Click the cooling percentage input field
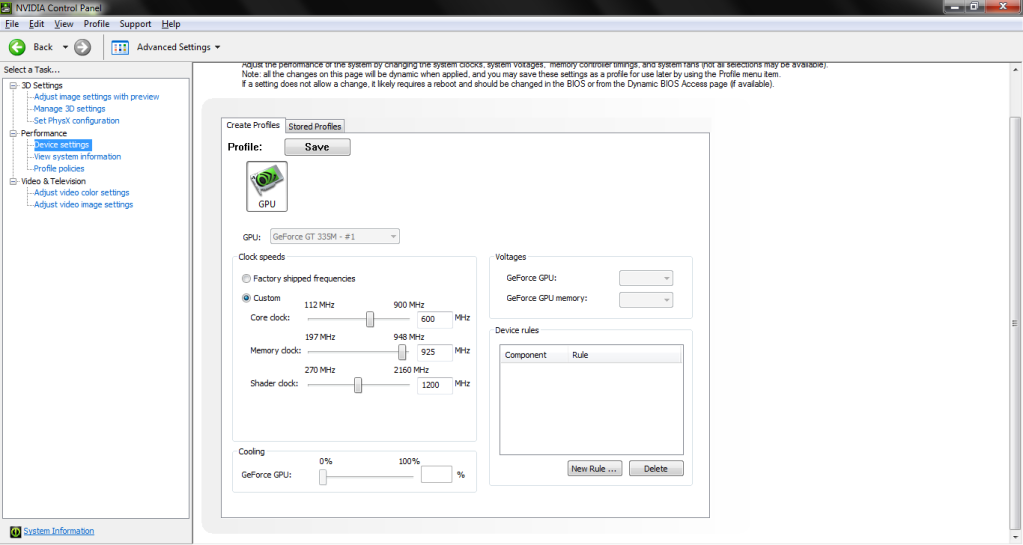1023x545 pixels. pyautogui.click(x=436, y=475)
